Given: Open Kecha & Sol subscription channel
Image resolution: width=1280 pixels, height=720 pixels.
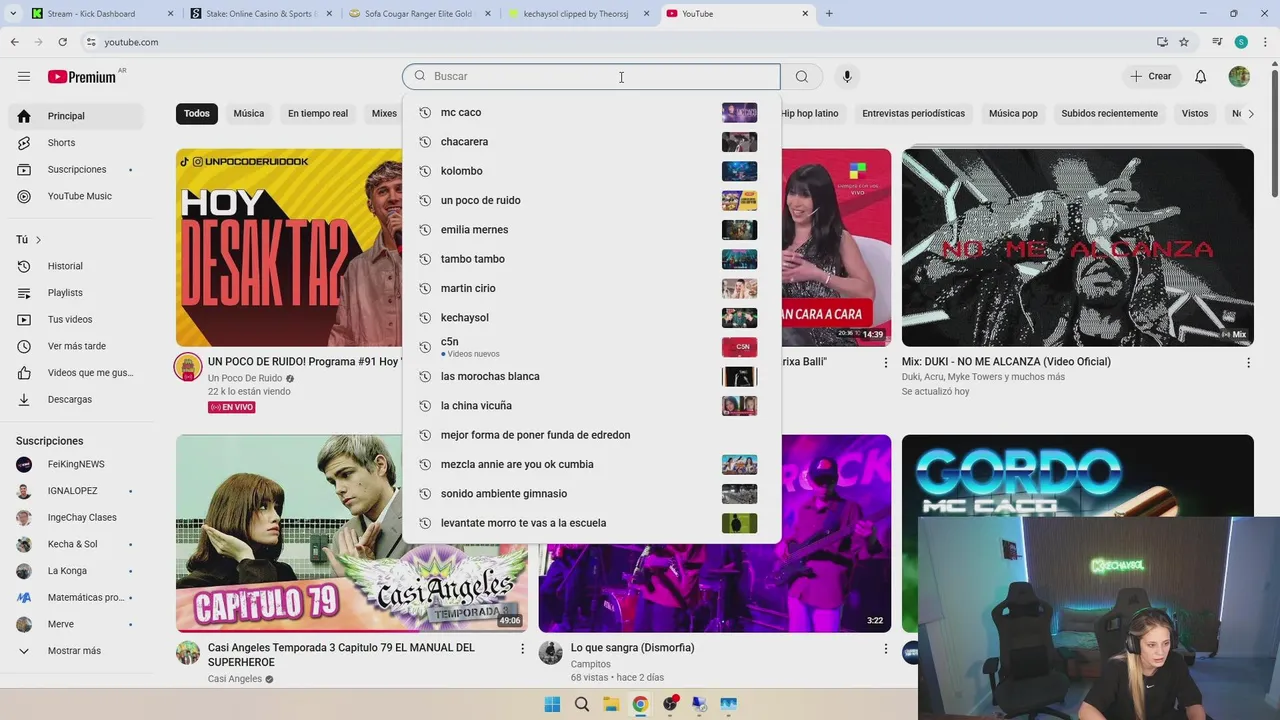Looking at the screenshot, I should pyautogui.click(x=76, y=544).
